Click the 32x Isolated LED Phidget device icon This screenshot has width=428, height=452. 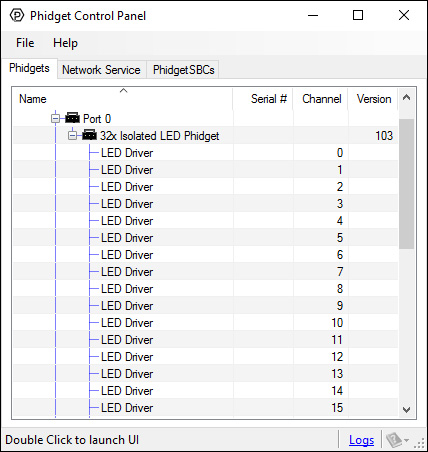(x=89, y=135)
